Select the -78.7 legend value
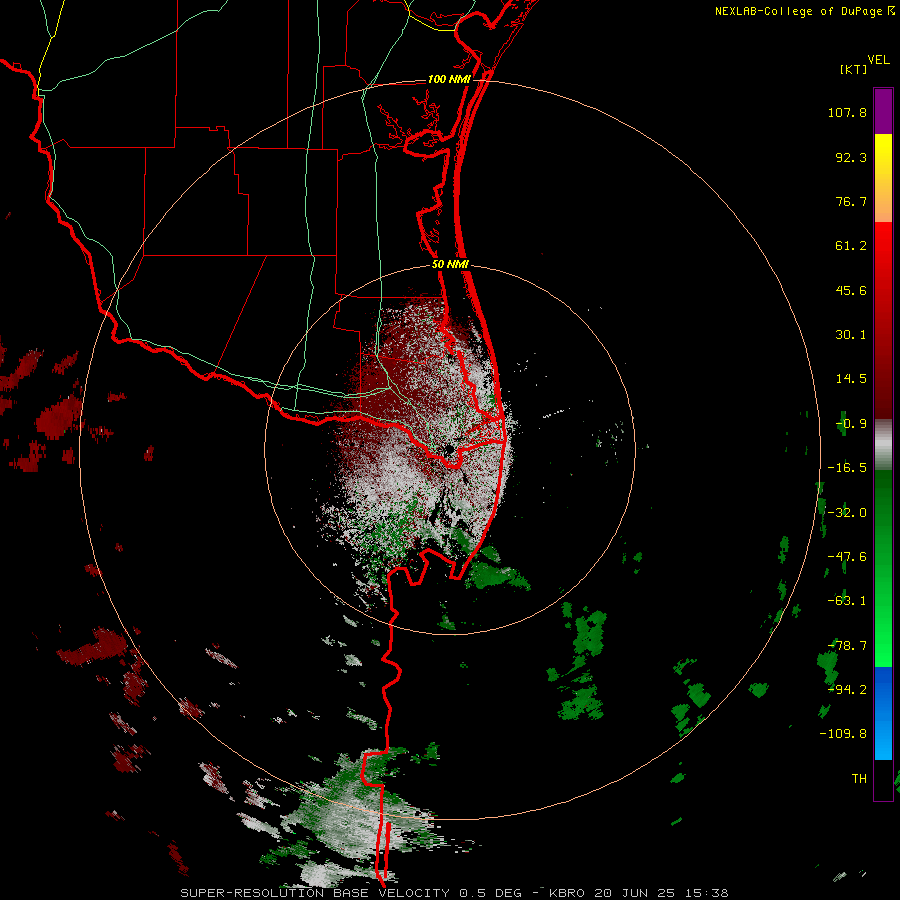The image size is (900, 900). pos(847,645)
